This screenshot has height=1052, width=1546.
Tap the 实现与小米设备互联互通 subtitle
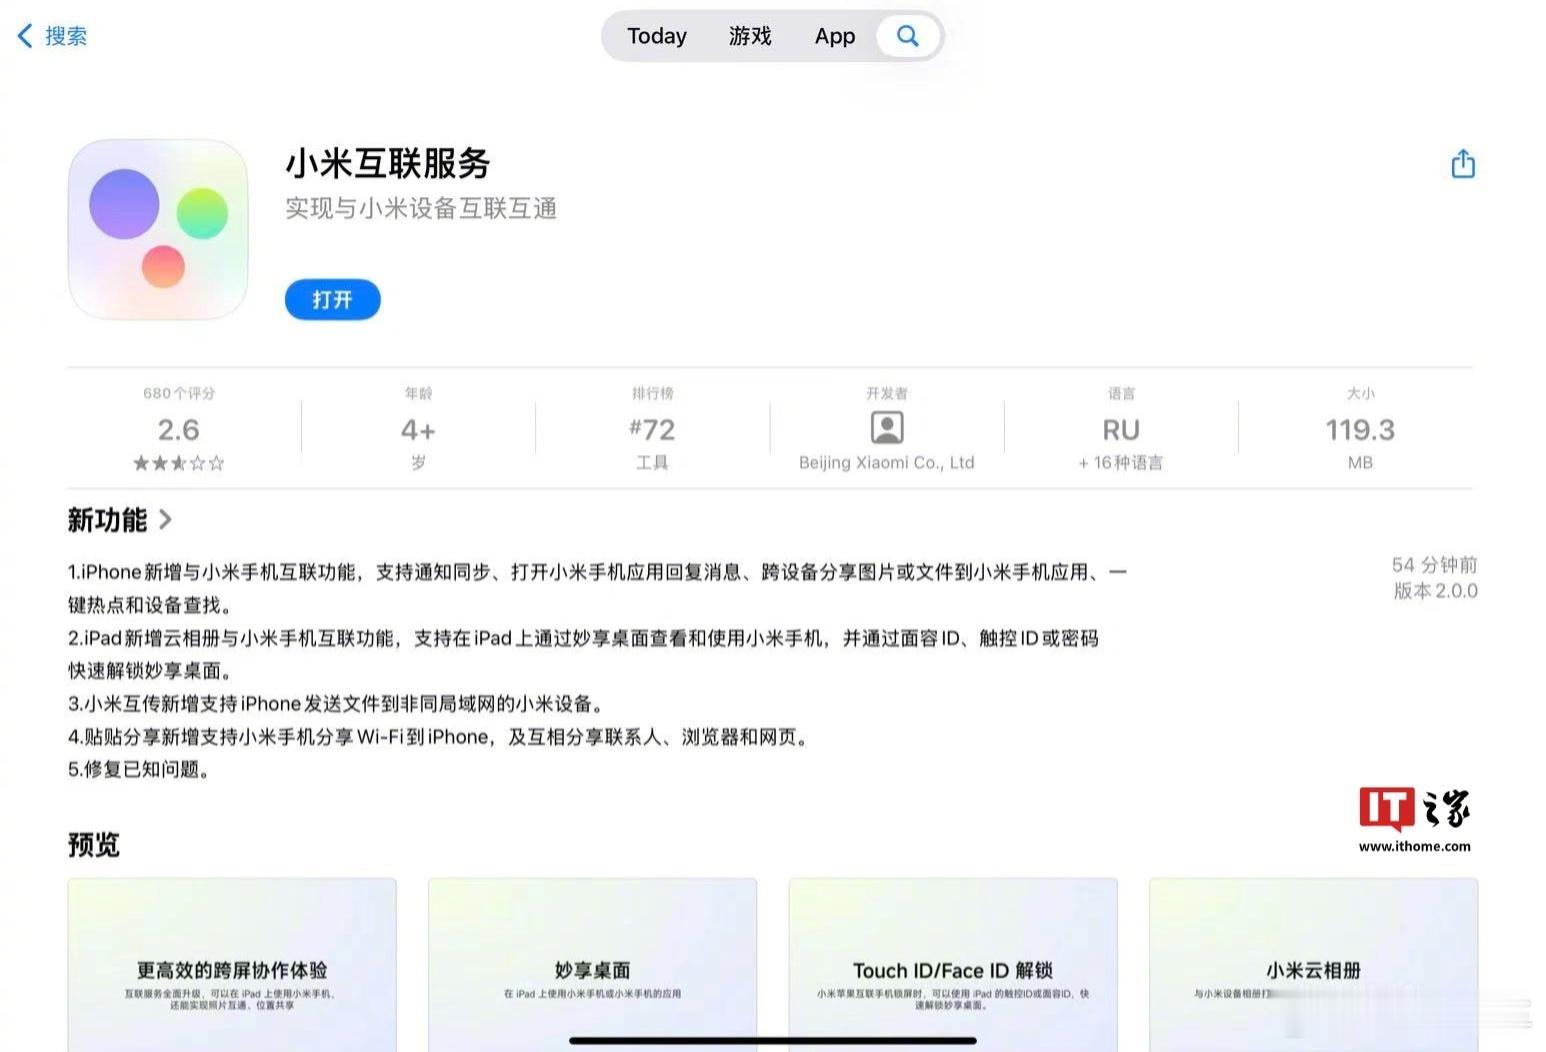421,208
